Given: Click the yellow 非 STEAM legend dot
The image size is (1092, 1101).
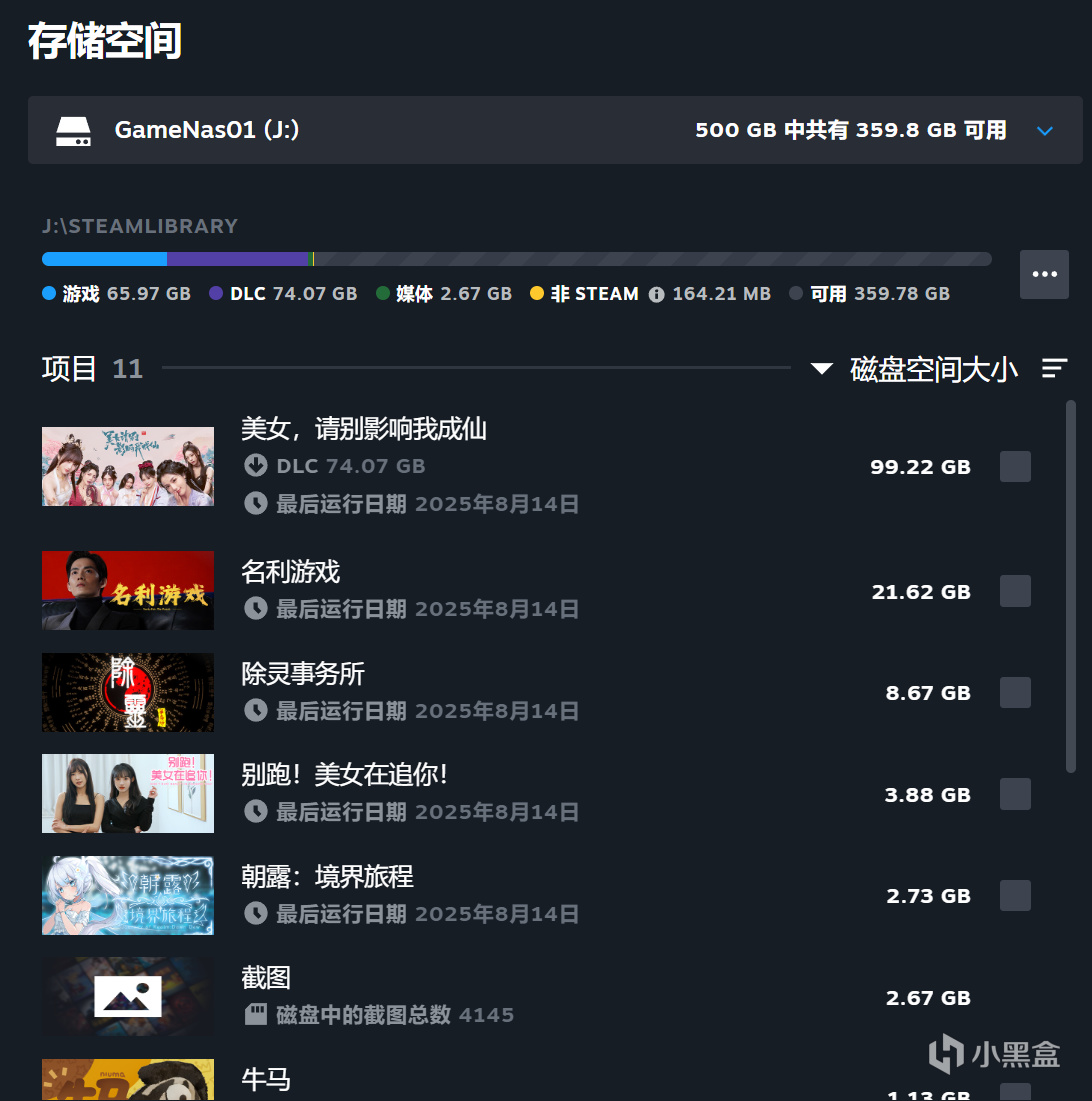Looking at the screenshot, I should pyautogui.click(x=537, y=293).
